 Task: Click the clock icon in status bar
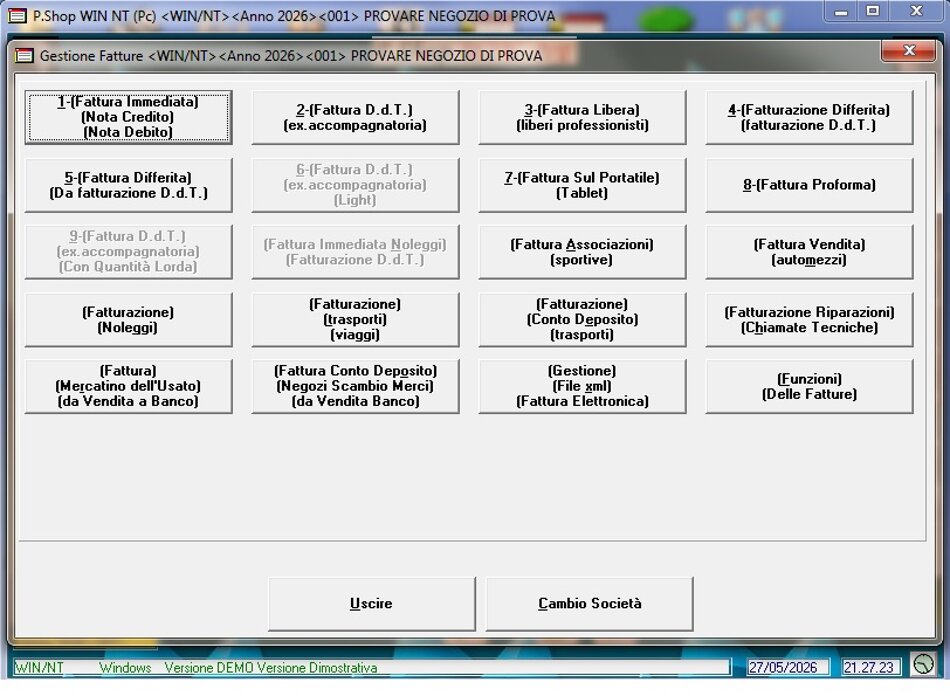point(923,664)
